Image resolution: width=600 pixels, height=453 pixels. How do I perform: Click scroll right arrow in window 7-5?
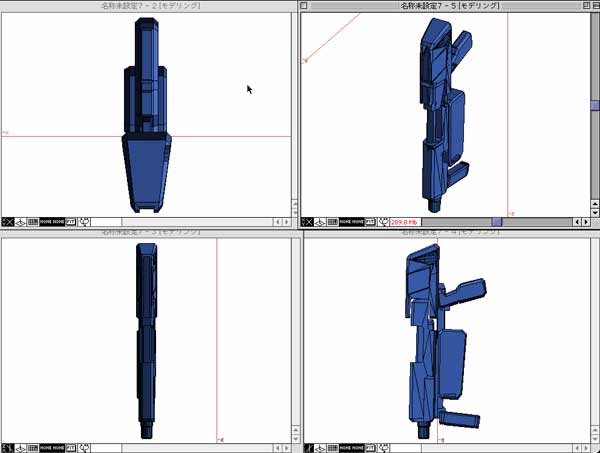pyautogui.click(x=586, y=222)
